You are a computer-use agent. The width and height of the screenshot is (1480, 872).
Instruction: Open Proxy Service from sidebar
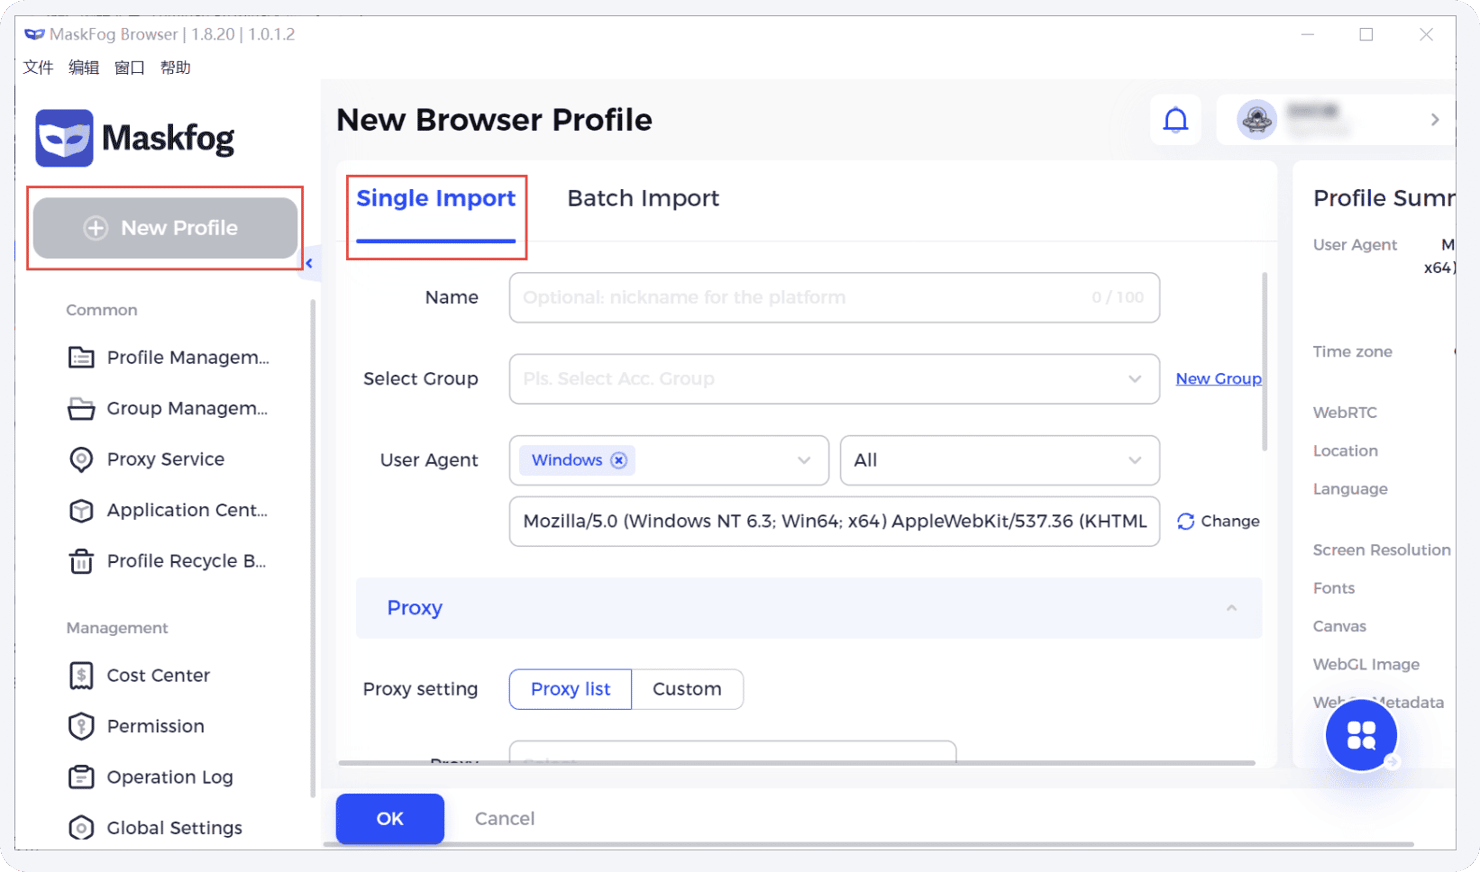(x=165, y=459)
